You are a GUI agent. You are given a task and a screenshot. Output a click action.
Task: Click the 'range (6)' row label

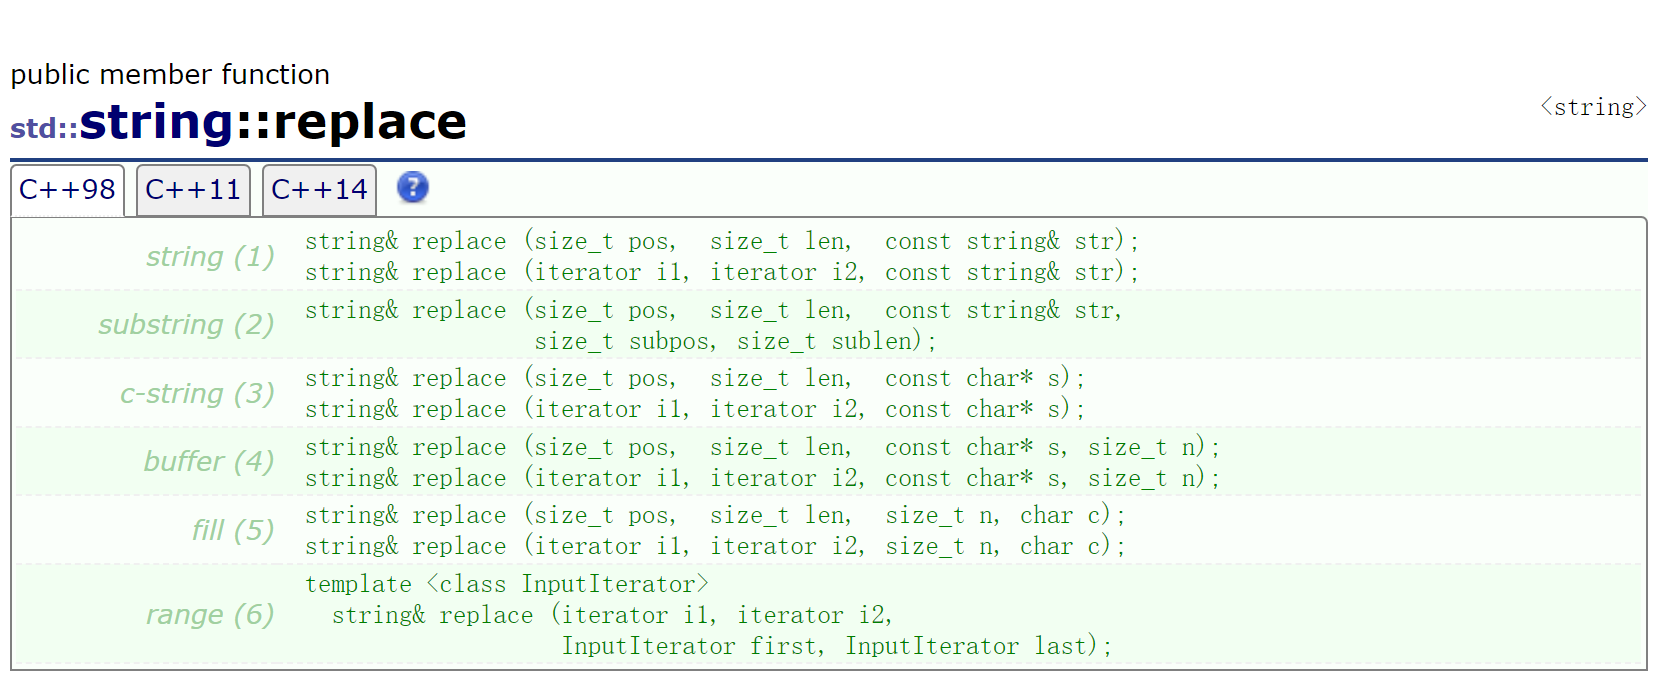(x=210, y=615)
